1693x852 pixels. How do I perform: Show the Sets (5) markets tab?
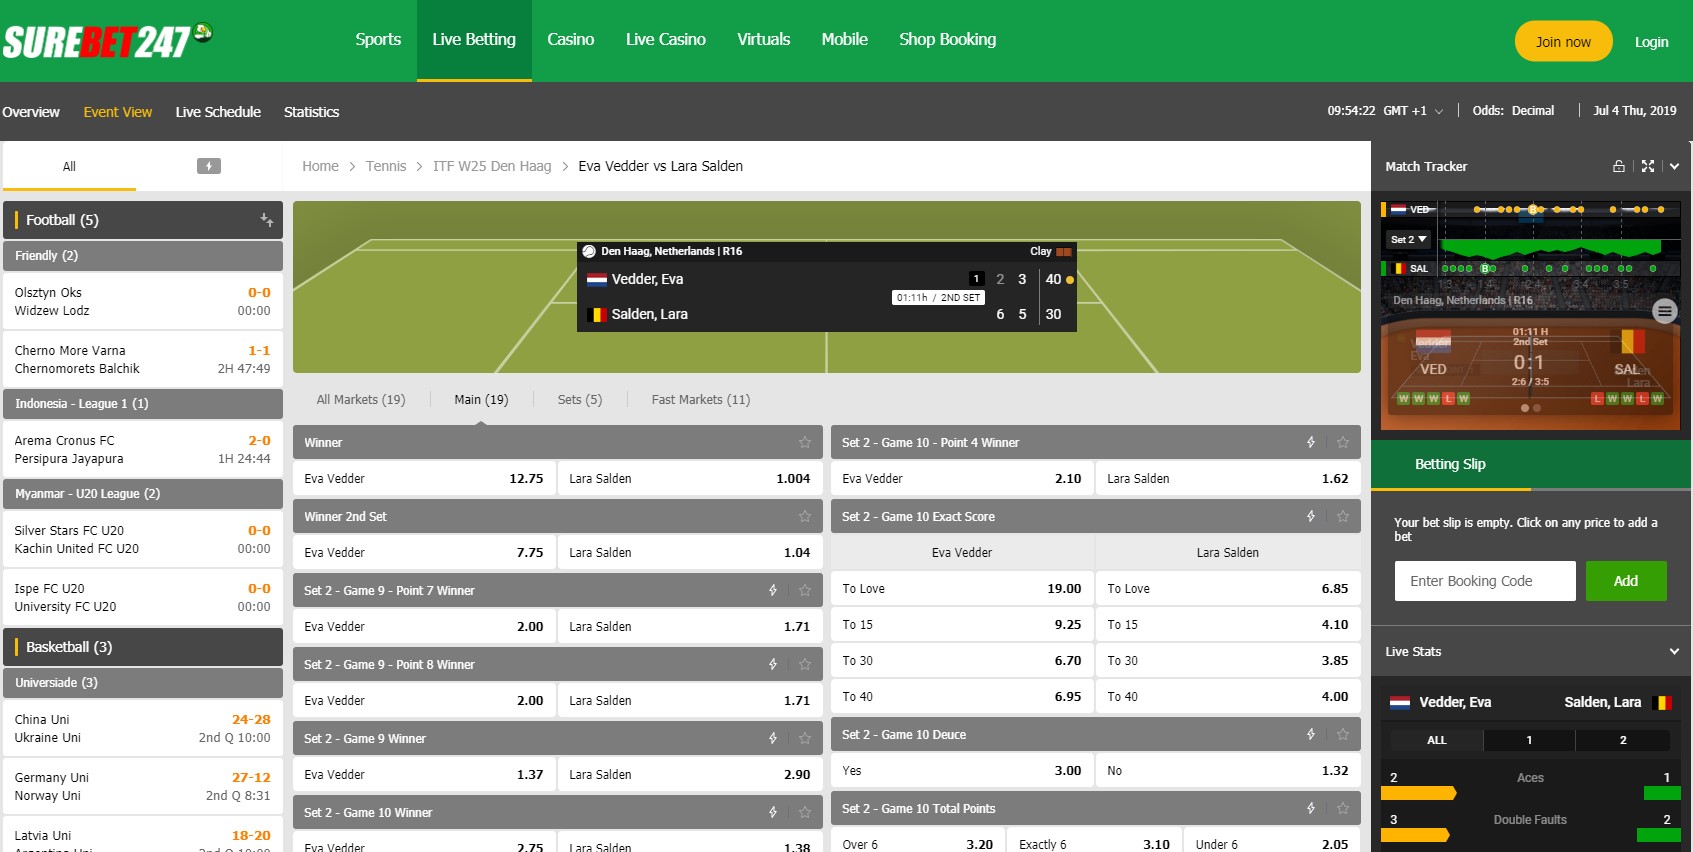tap(580, 400)
